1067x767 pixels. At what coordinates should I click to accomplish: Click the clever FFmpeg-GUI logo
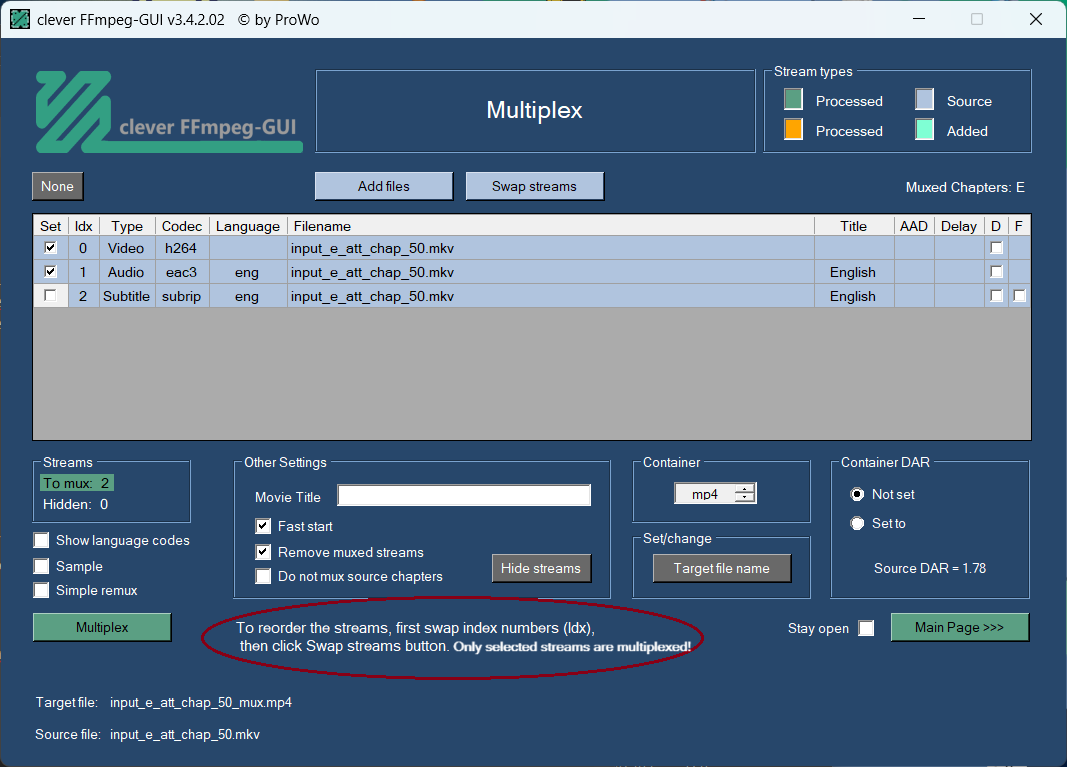[x=169, y=112]
